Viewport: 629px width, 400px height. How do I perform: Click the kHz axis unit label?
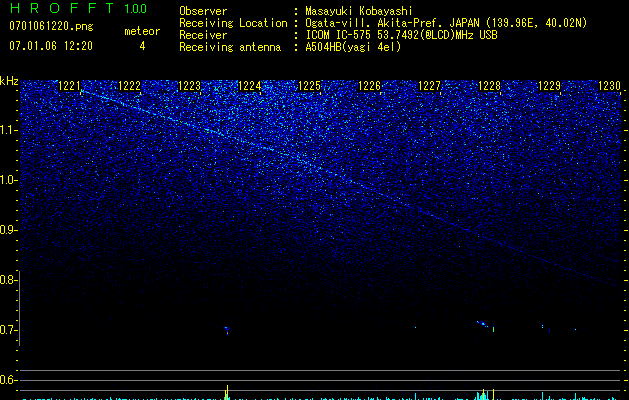(9, 81)
